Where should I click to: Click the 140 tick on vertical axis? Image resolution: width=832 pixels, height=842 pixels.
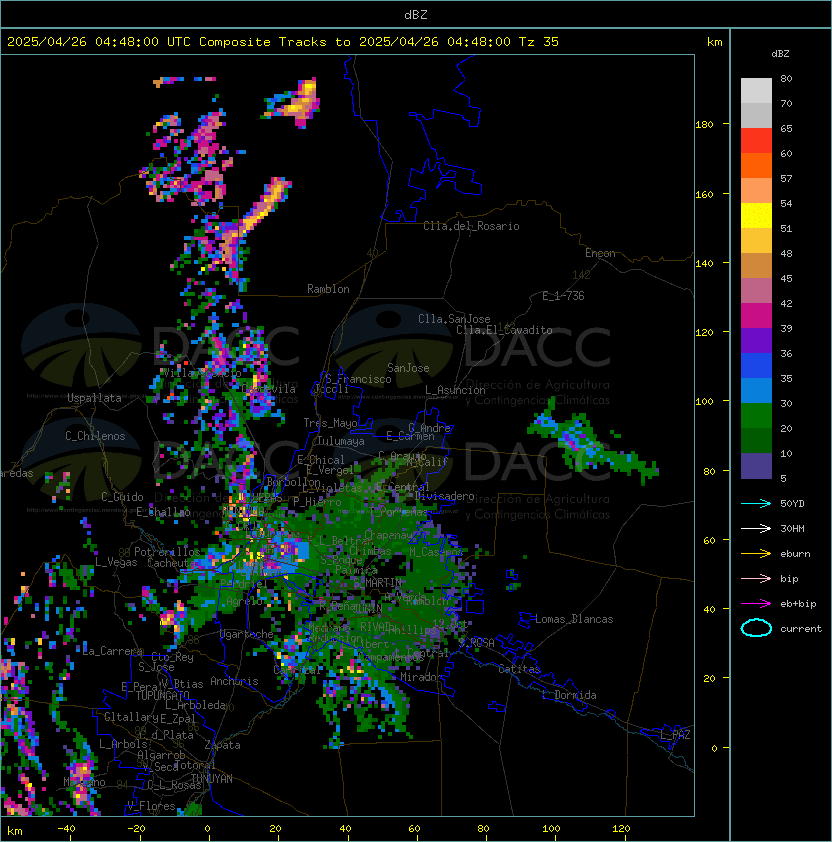tap(704, 263)
